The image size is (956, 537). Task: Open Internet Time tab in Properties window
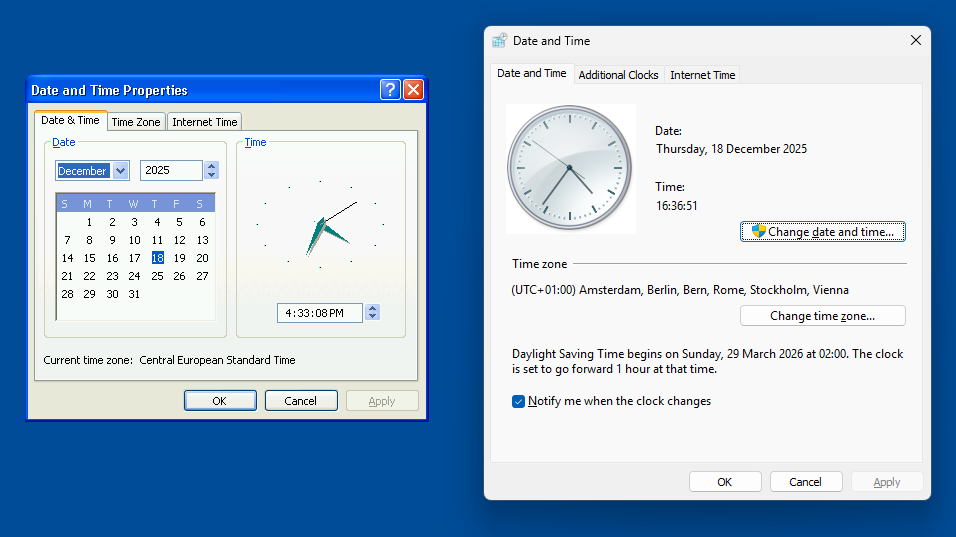[x=204, y=122]
